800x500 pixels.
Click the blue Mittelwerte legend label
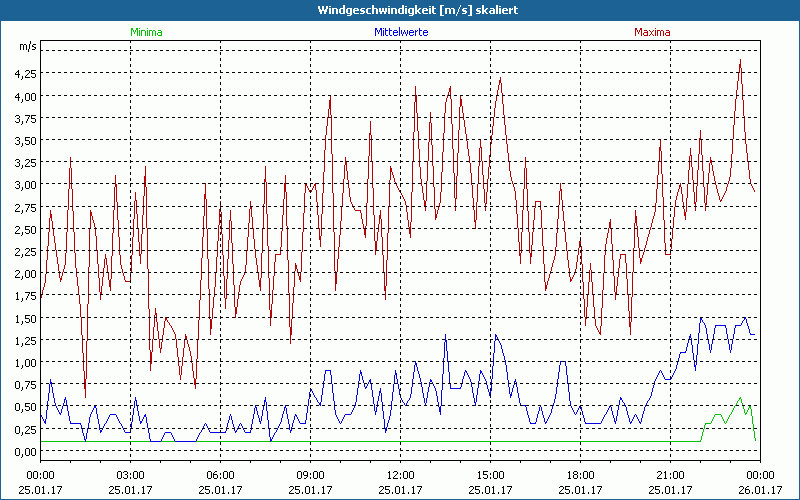click(400, 32)
